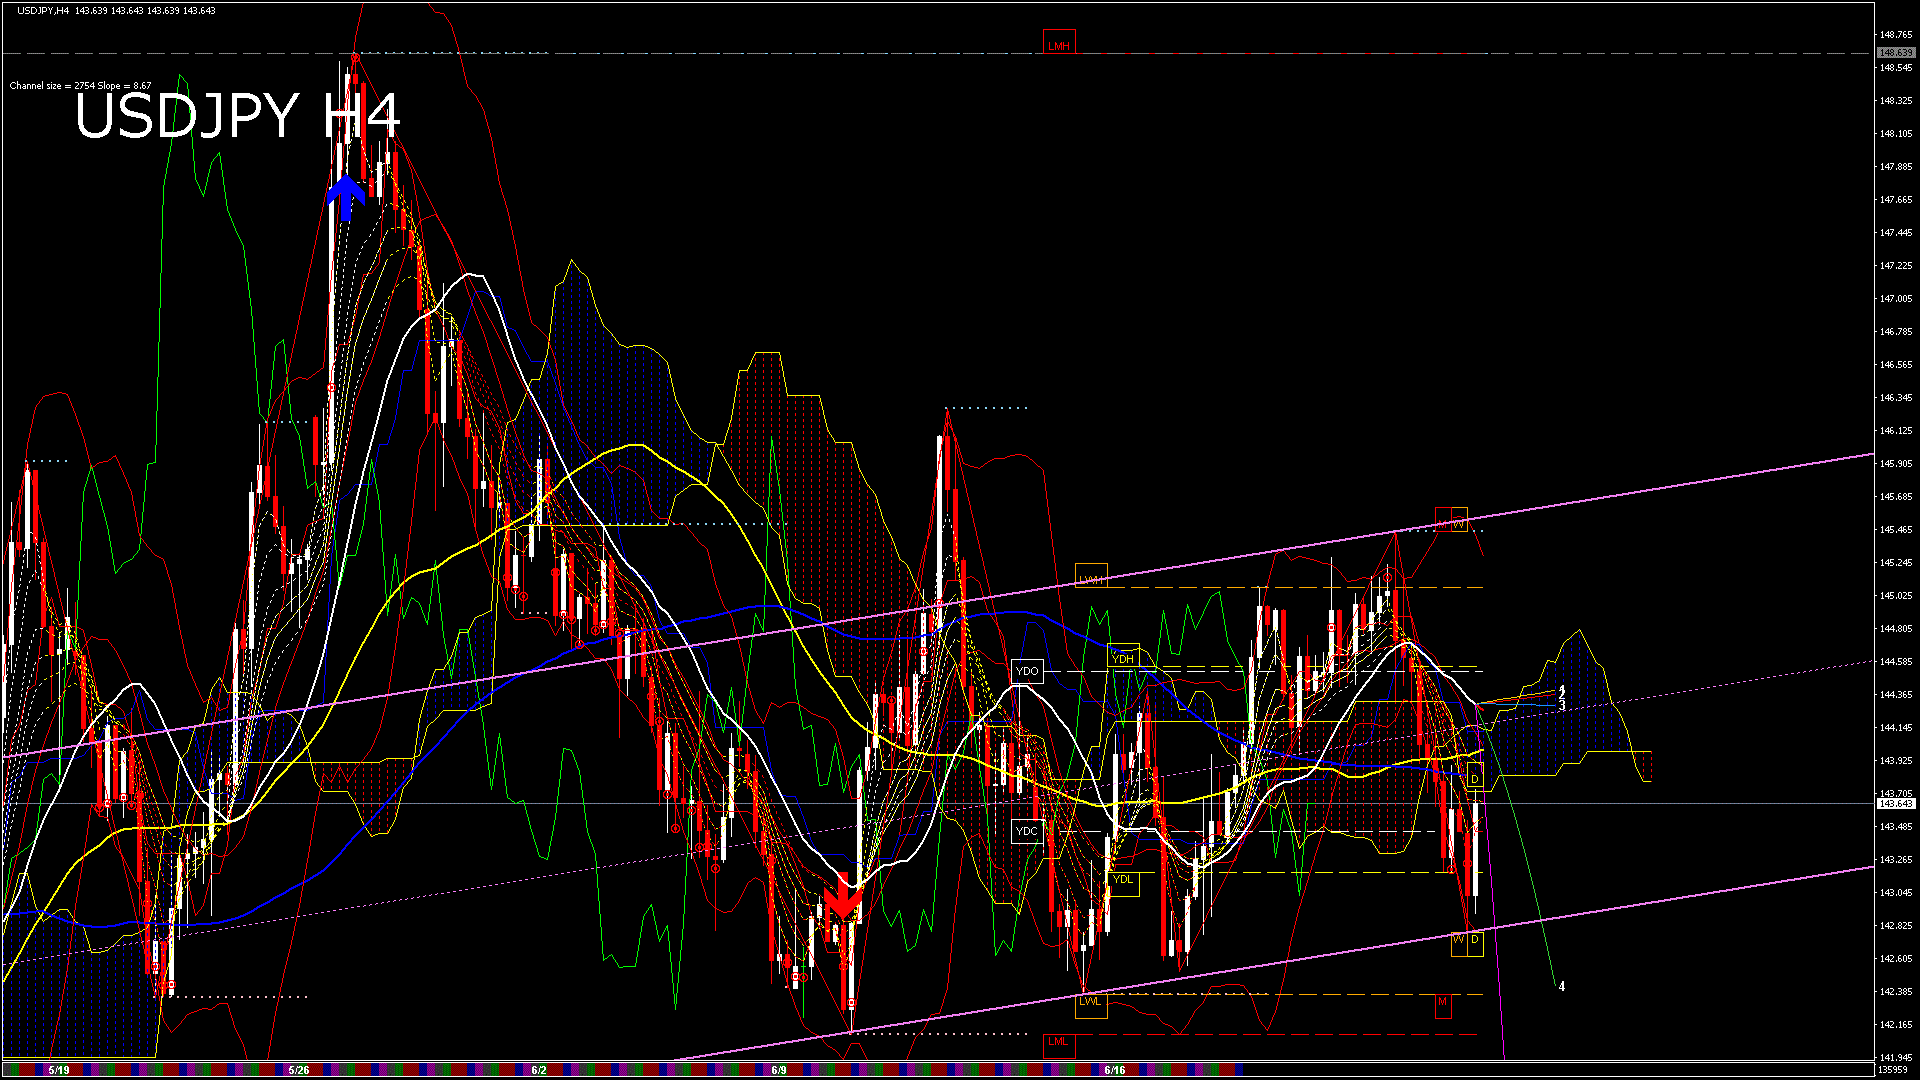Screen dimensions: 1920x1080
Task: Click the USDJPY H4 chart title
Action: tap(237, 115)
